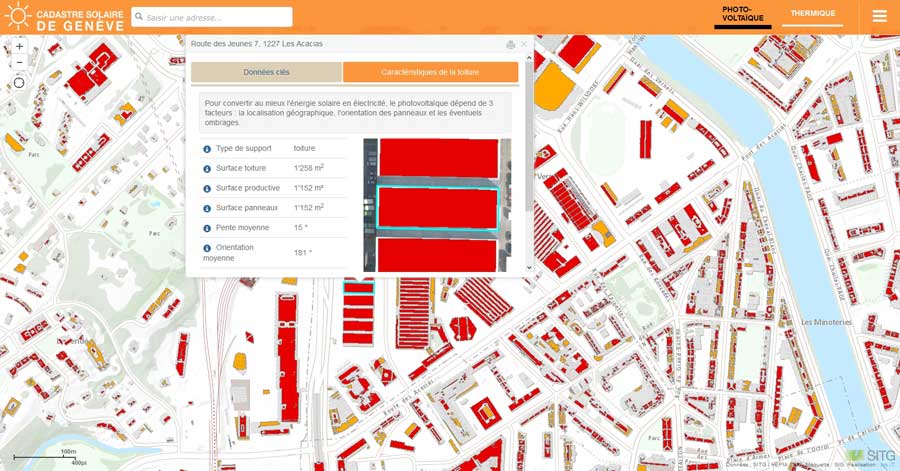
Task: Zoom out of the map
Action: [x=19, y=63]
